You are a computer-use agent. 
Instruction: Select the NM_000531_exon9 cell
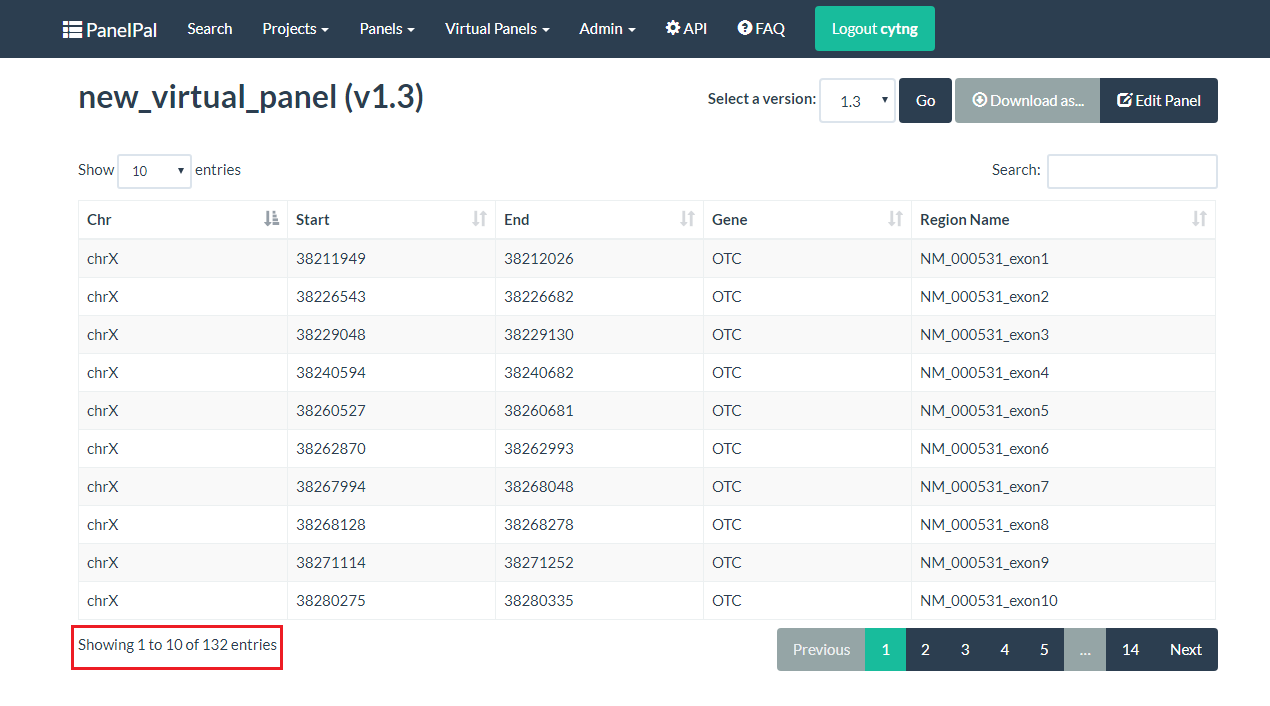click(1063, 563)
